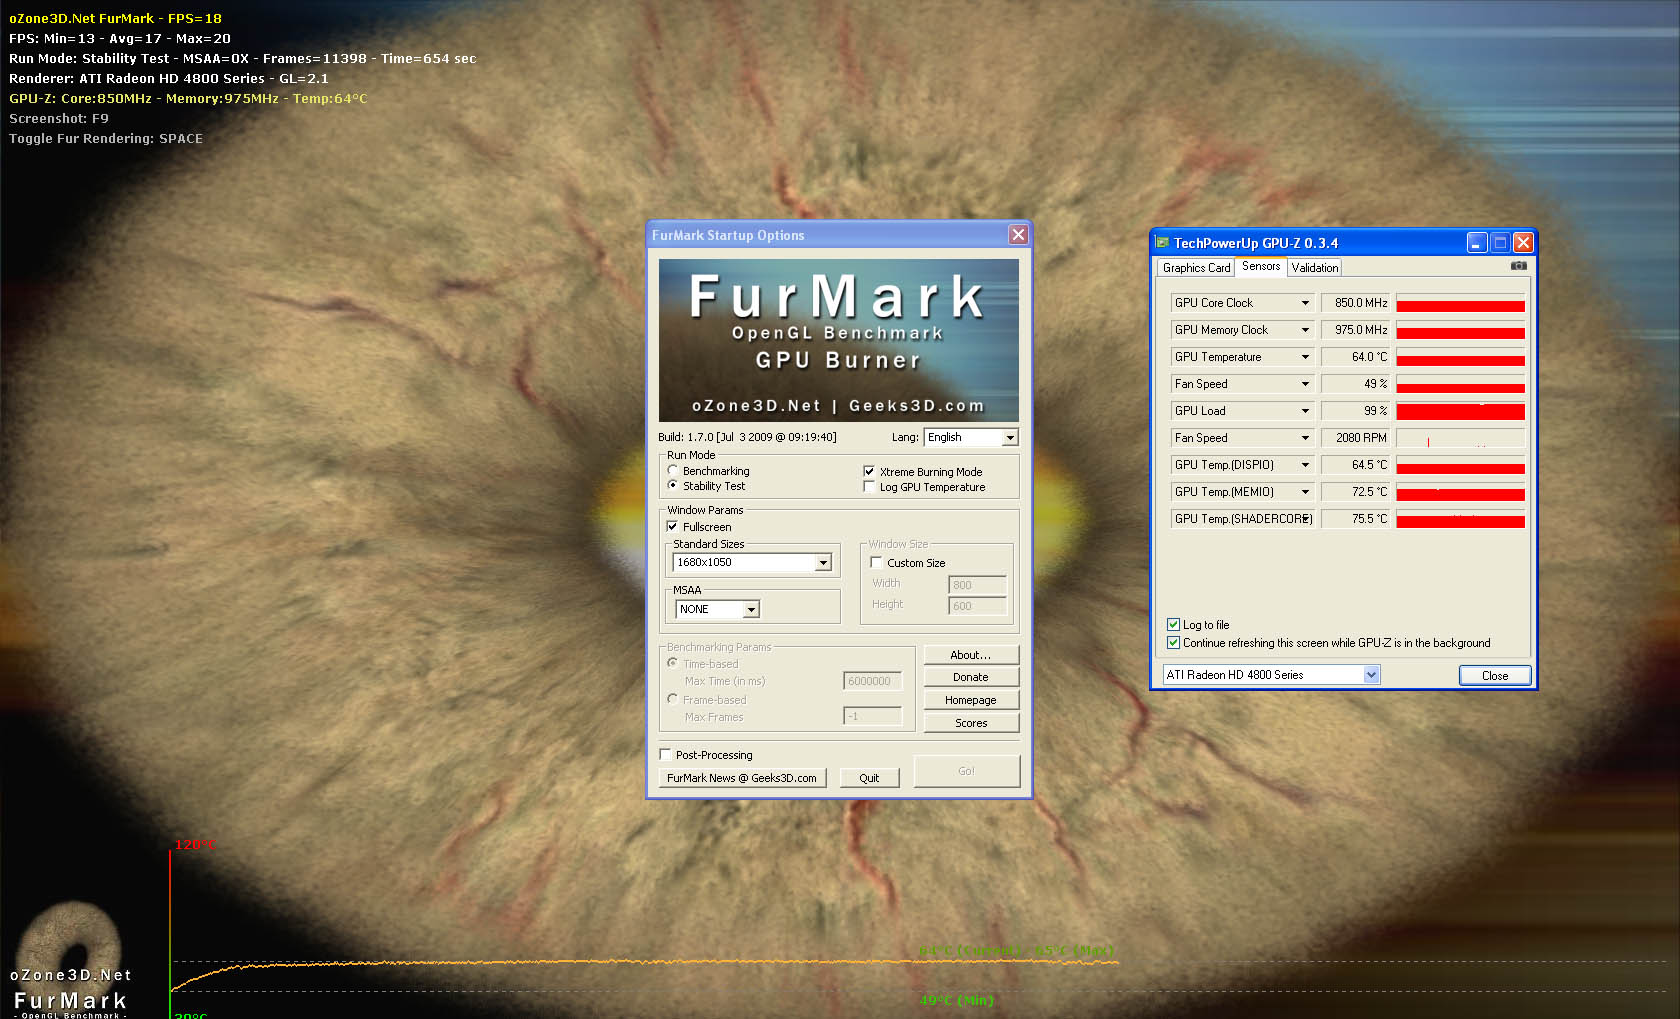Open the GPU Temp.(MEMIO) sensor dropdown
Screen dimensions: 1680x1019
pyautogui.click(x=1242, y=491)
